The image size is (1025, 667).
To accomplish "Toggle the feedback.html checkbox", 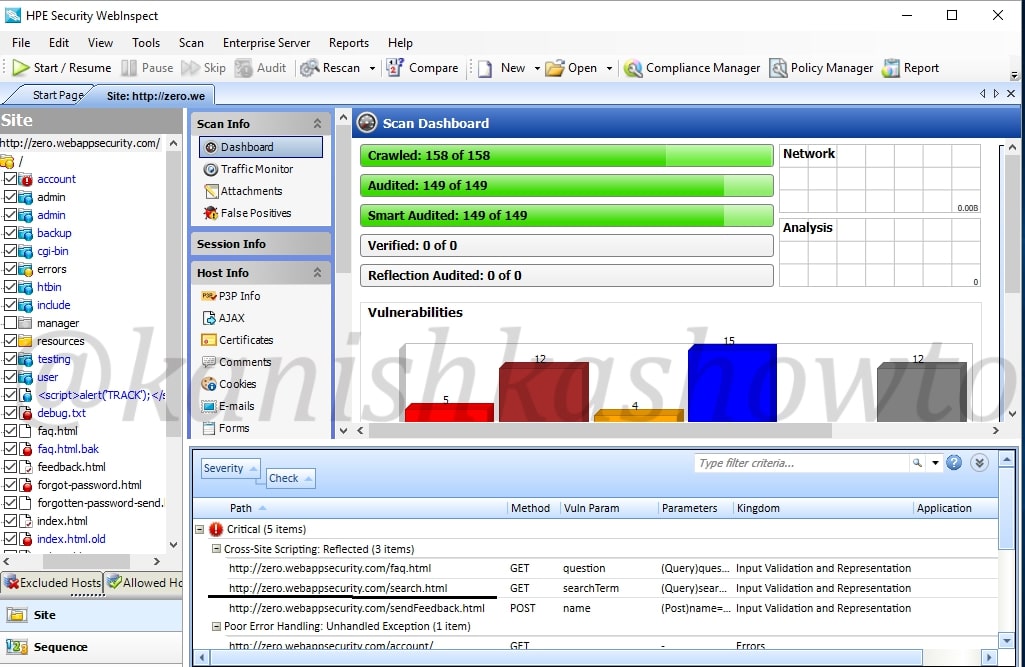I will [x=10, y=467].
